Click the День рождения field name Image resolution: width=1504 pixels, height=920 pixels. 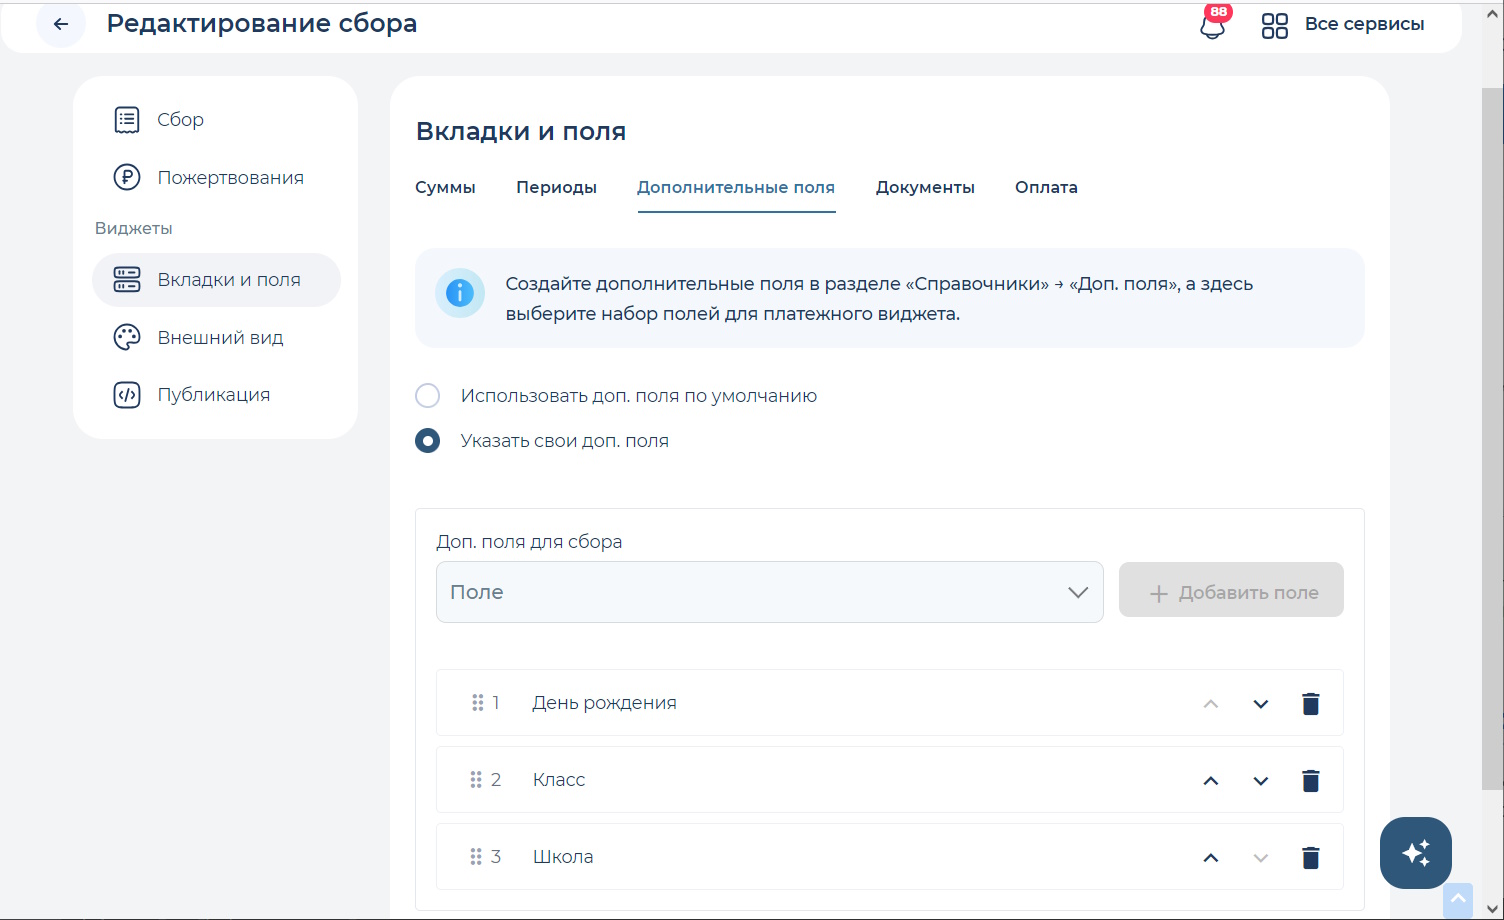pos(604,703)
